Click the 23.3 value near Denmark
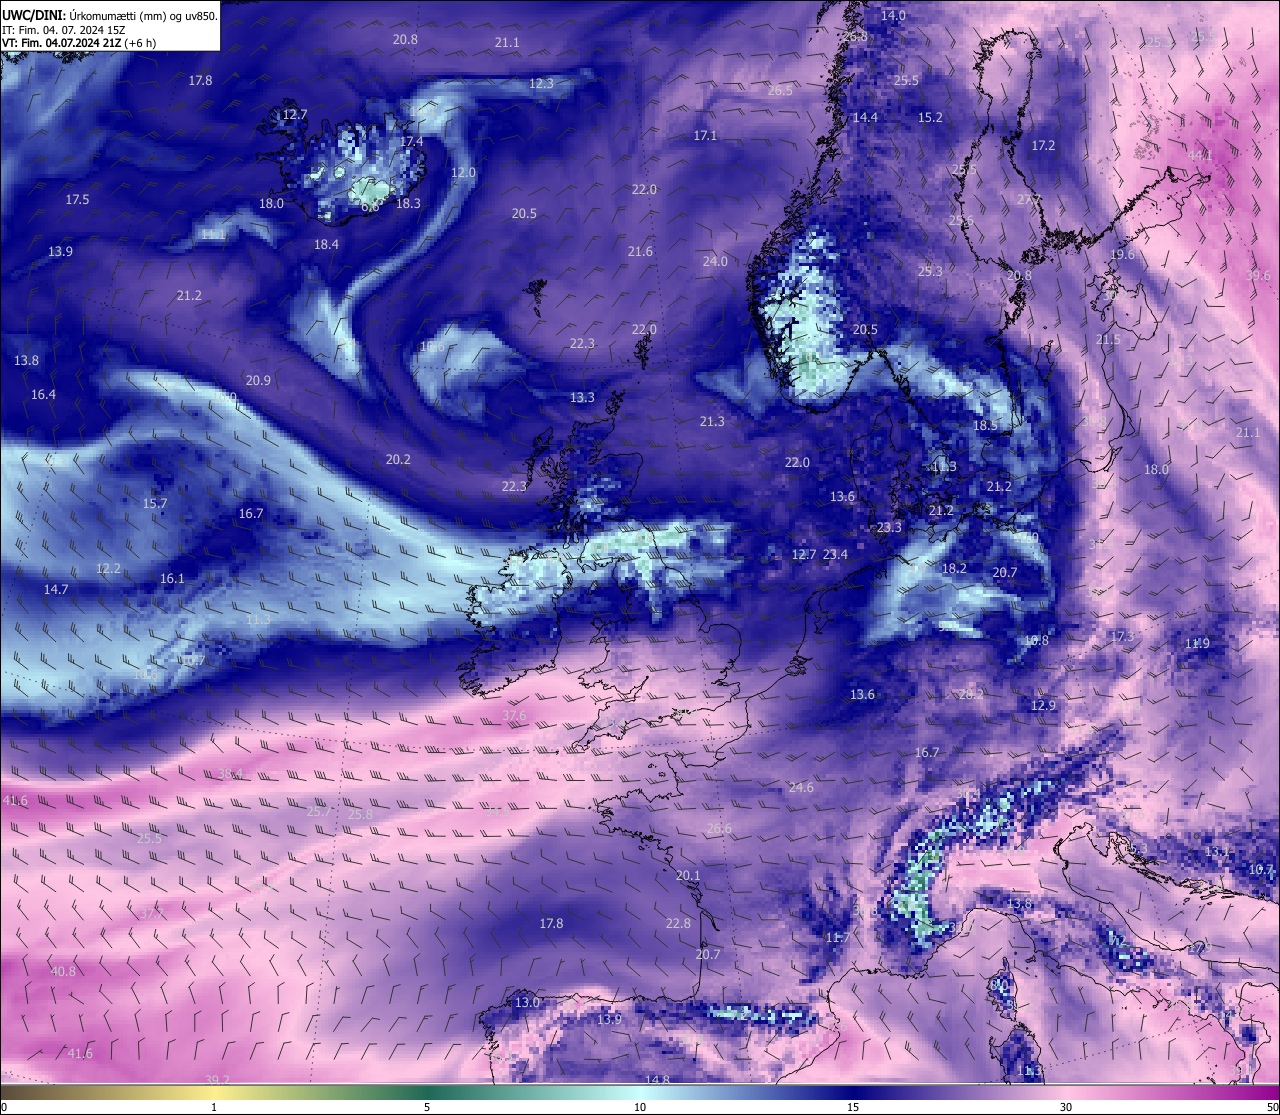This screenshot has width=1280, height=1115. click(889, 528)
